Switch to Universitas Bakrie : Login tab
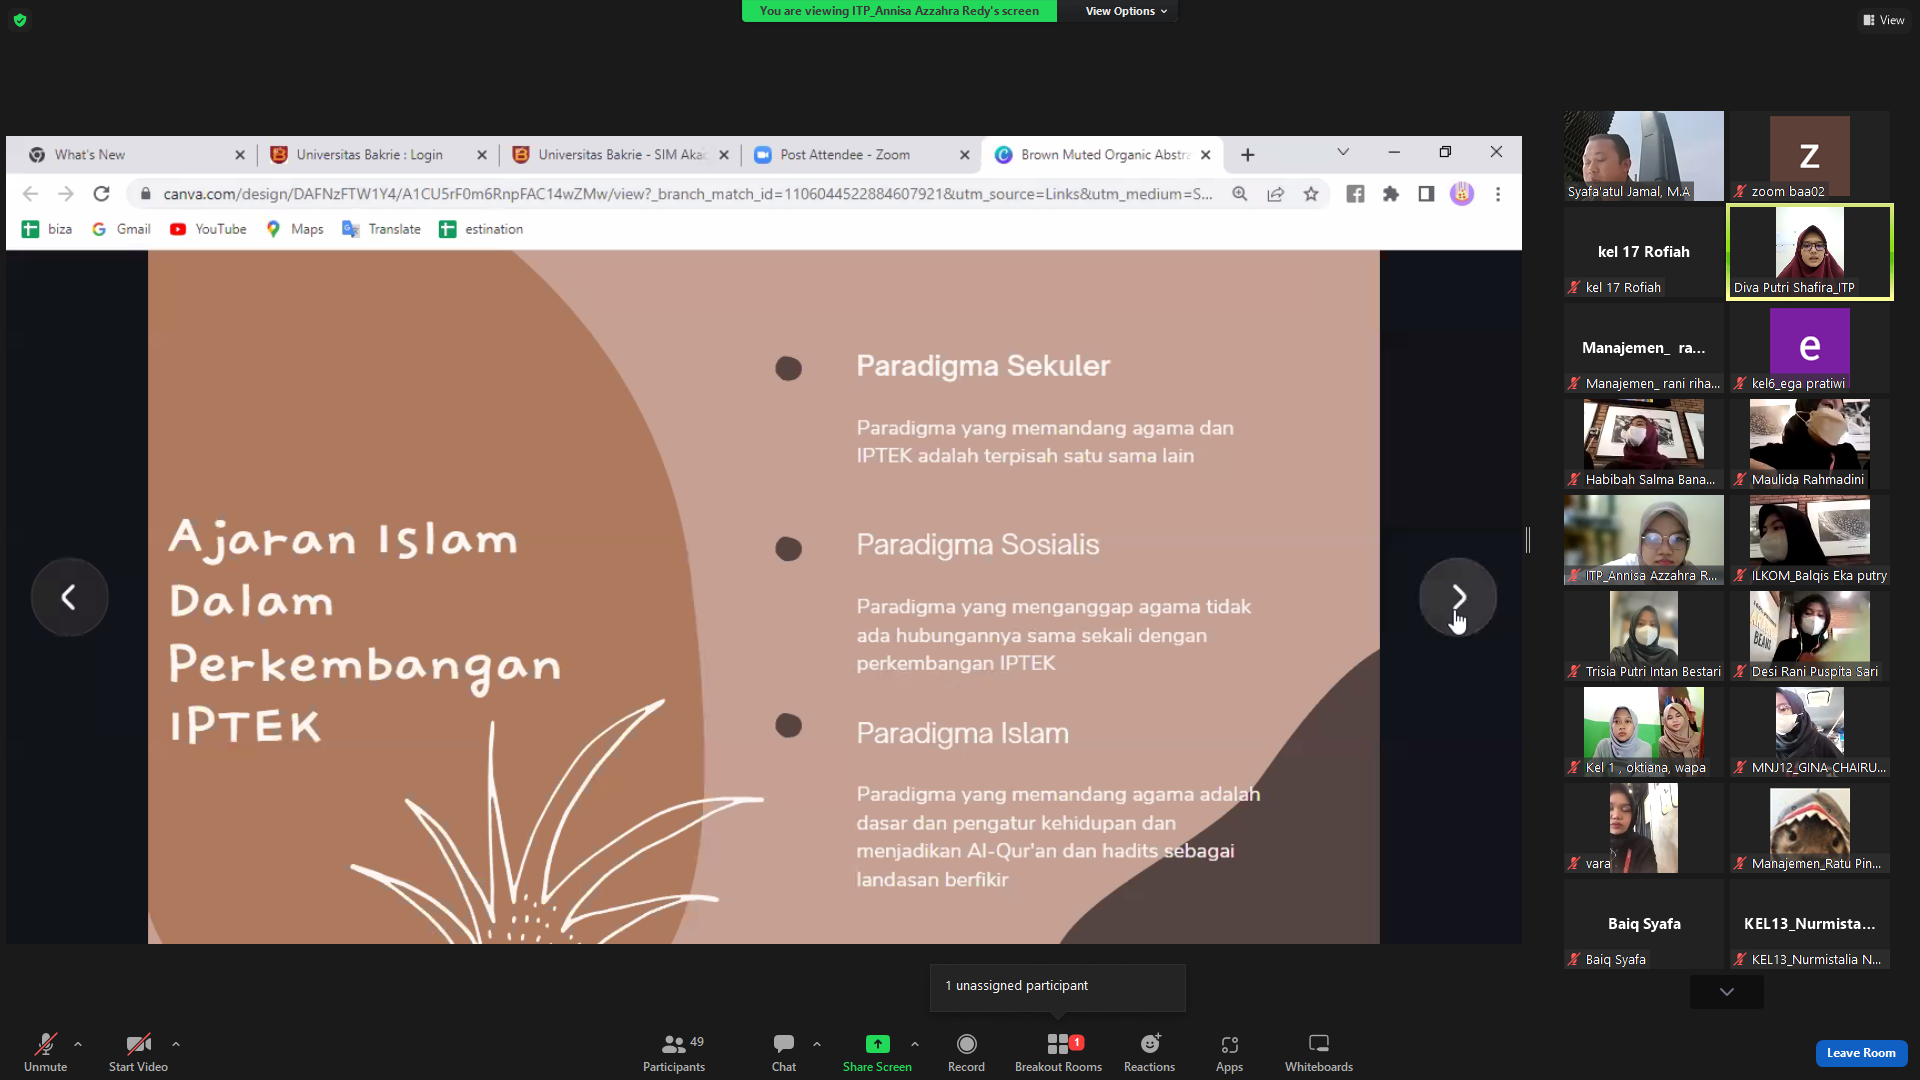The height and width of the screenshot is (1080, 1920). click(370, 155)
